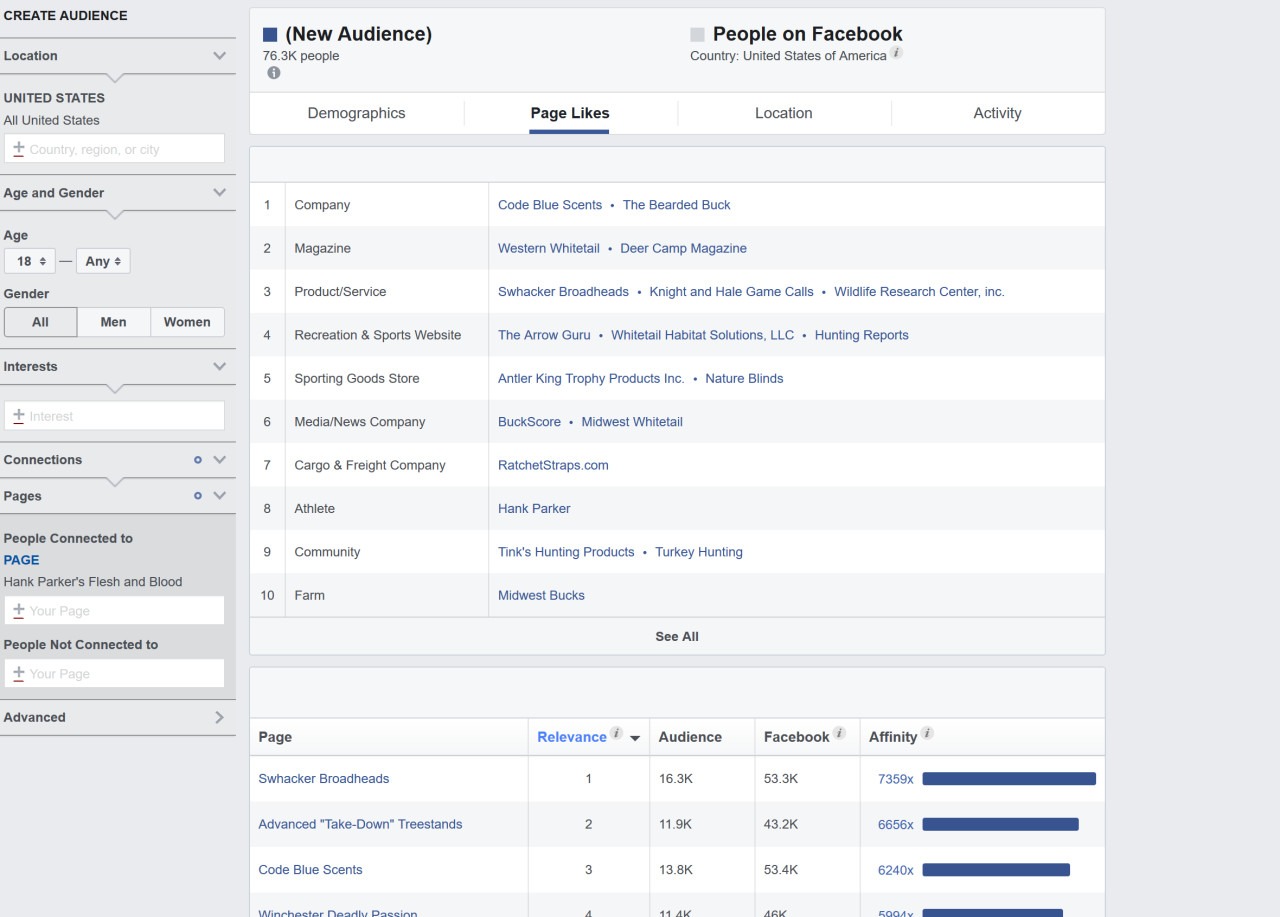The image size is (1280, 917).
Task: Open Whitetail Habitat Solutions, LLC link
Action: coord(702,335)
